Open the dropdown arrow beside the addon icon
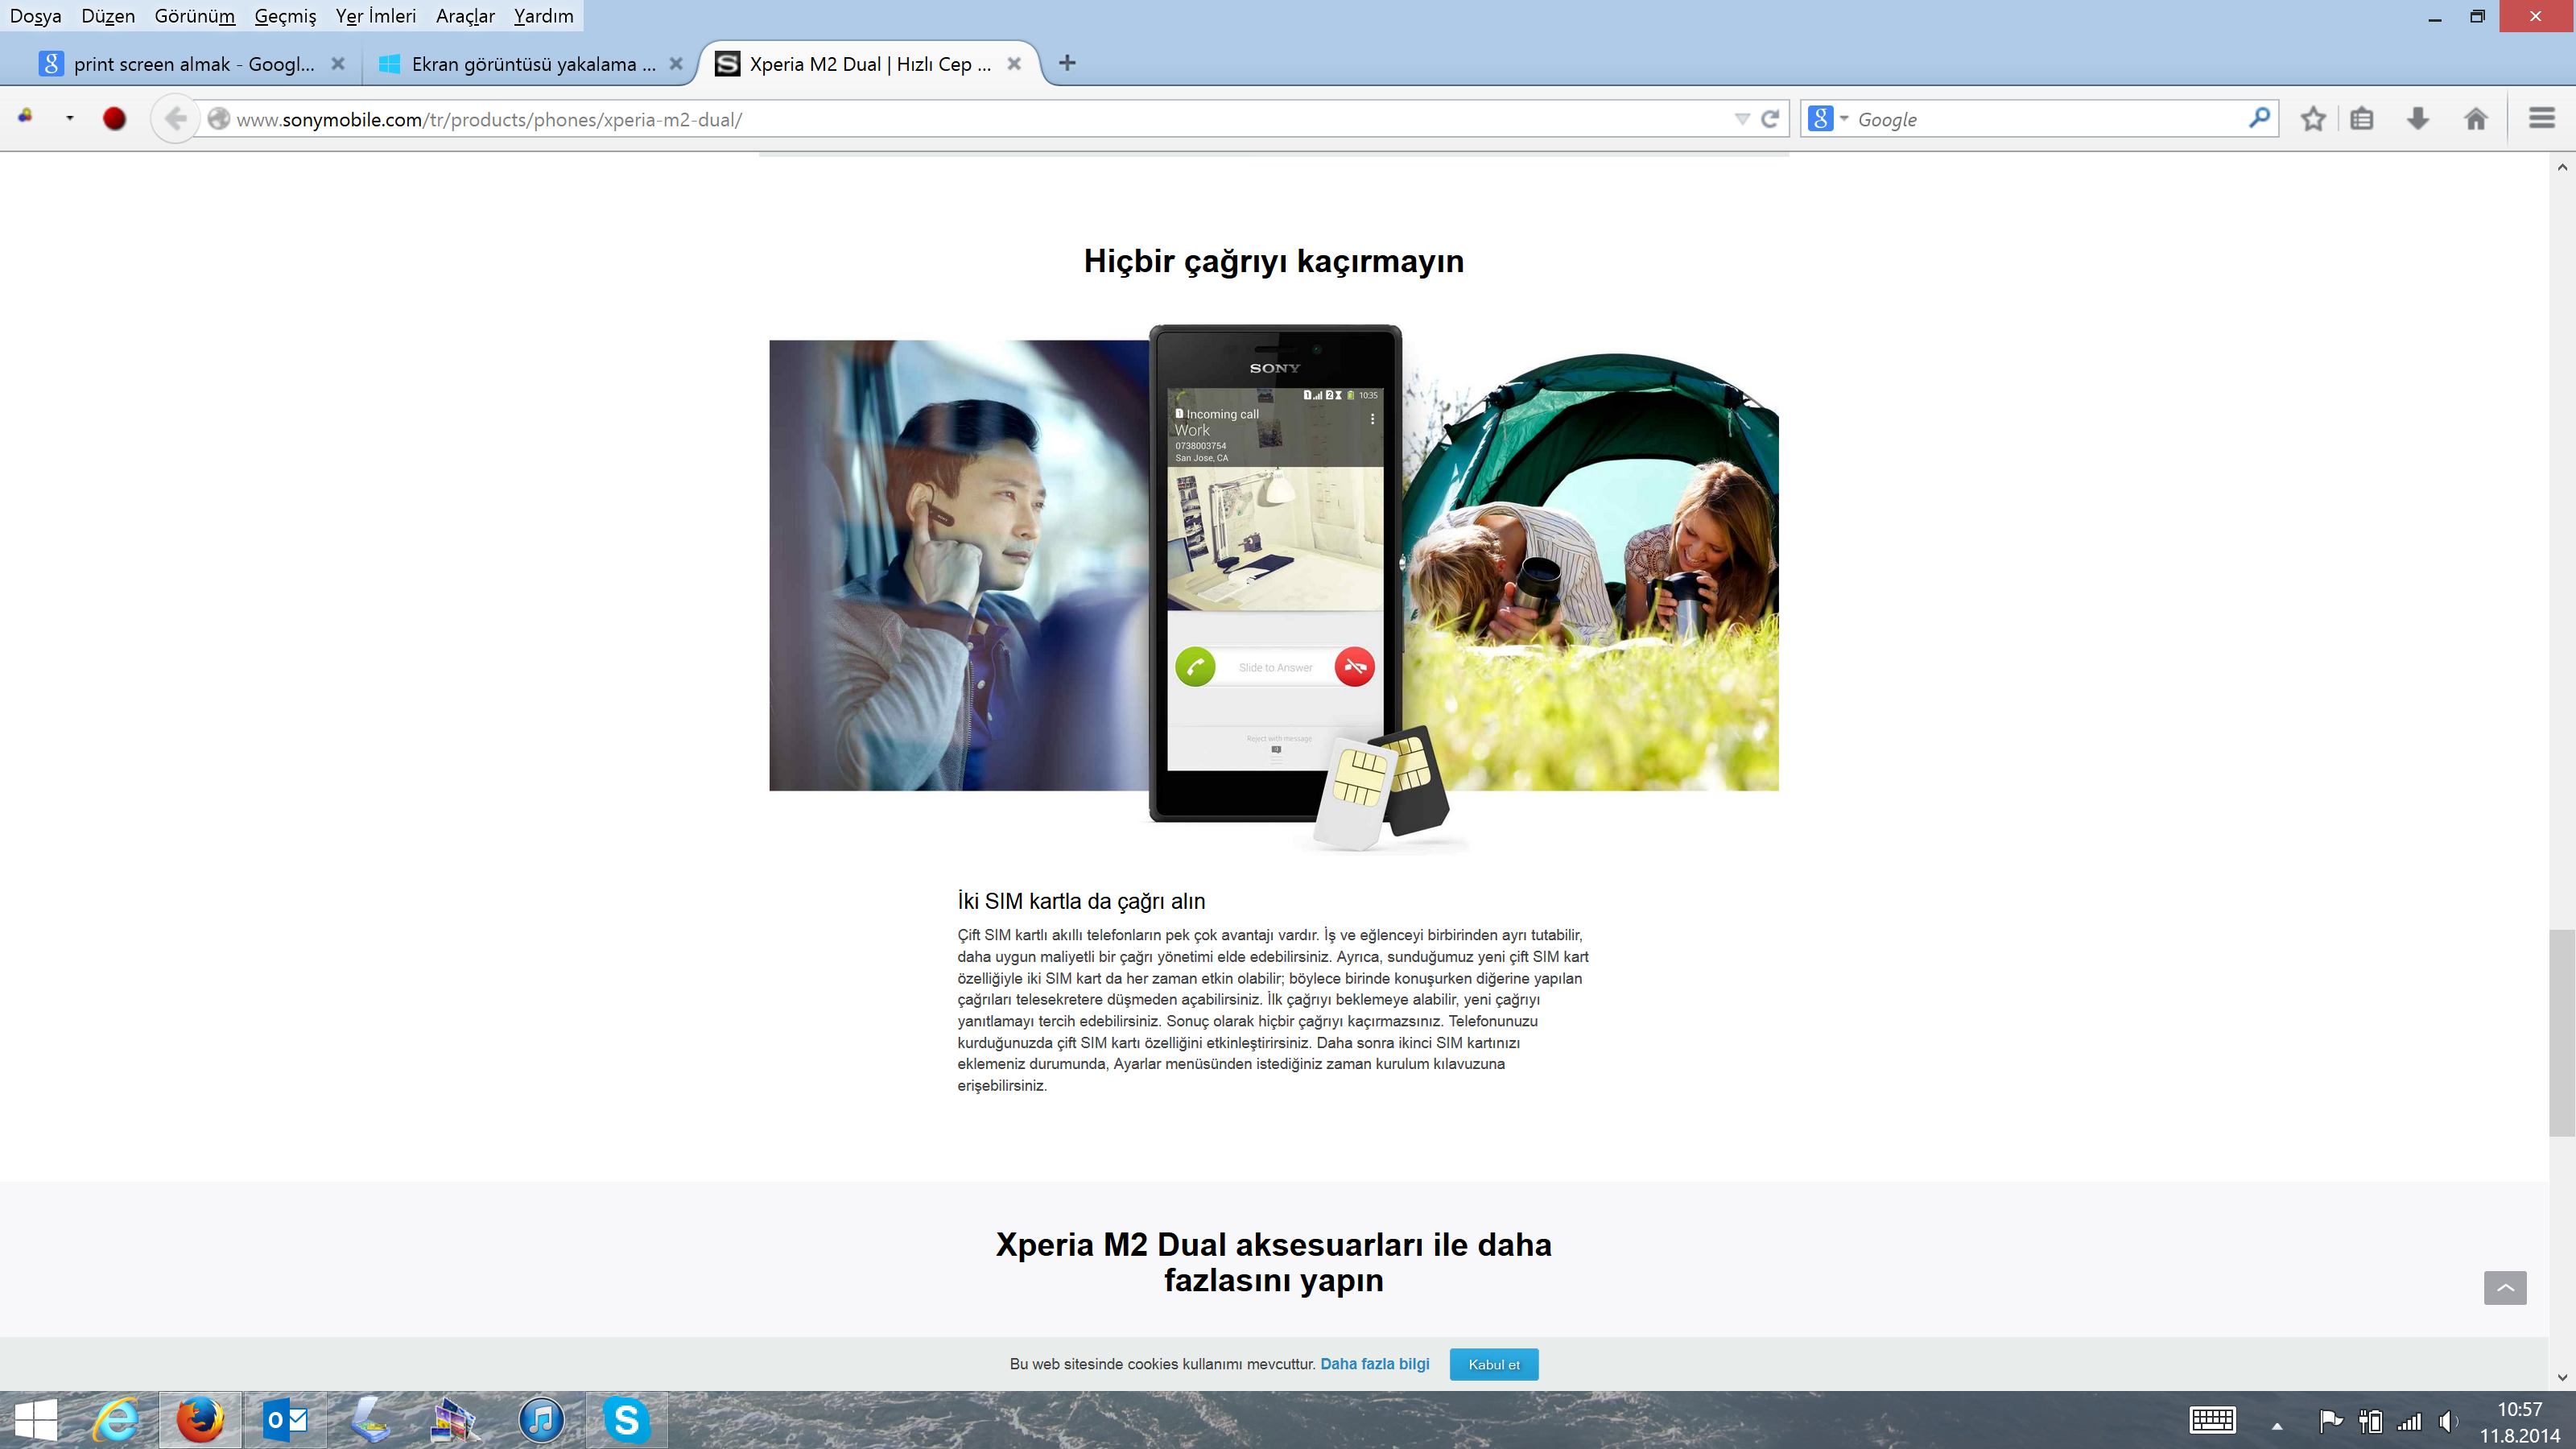Image resolution: width=2576 pixels, height=1449 pixels. pos(69,118)
